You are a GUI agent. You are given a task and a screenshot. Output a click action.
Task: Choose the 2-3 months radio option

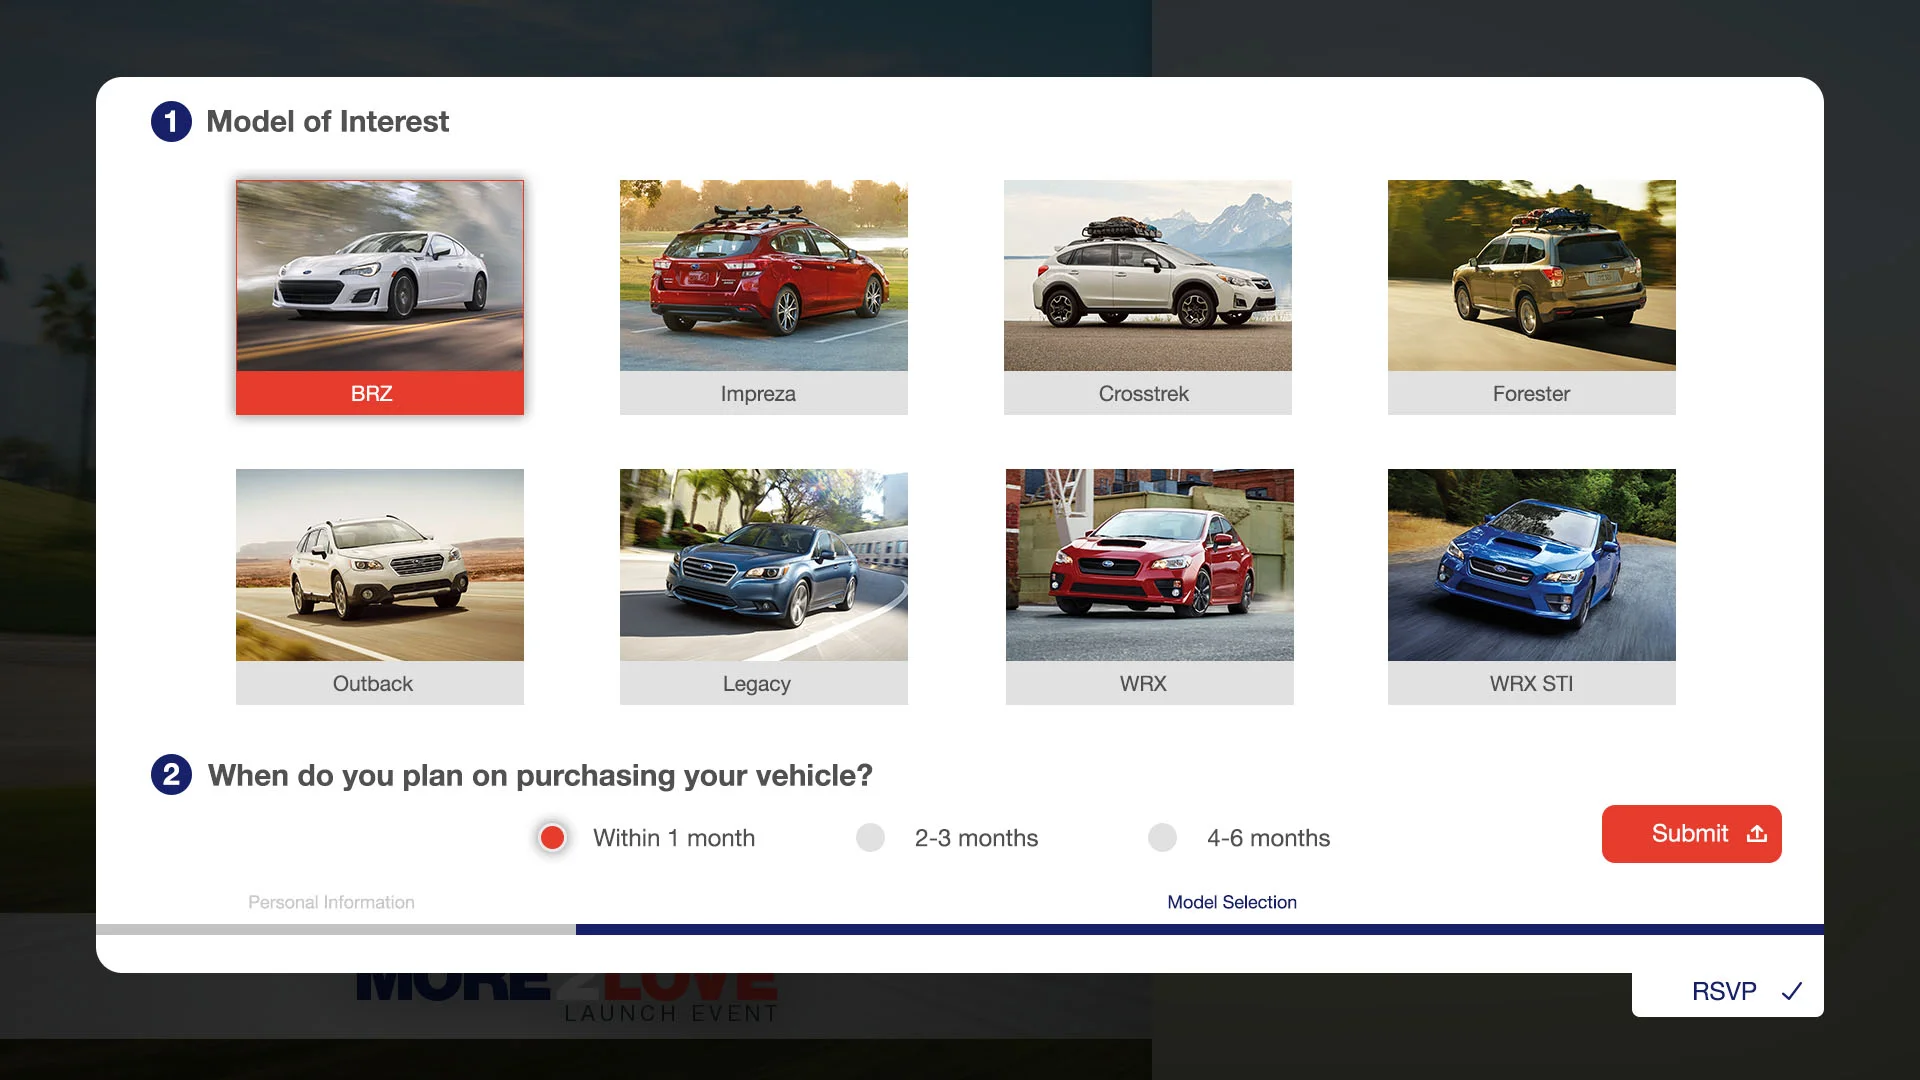pos(870,838)
